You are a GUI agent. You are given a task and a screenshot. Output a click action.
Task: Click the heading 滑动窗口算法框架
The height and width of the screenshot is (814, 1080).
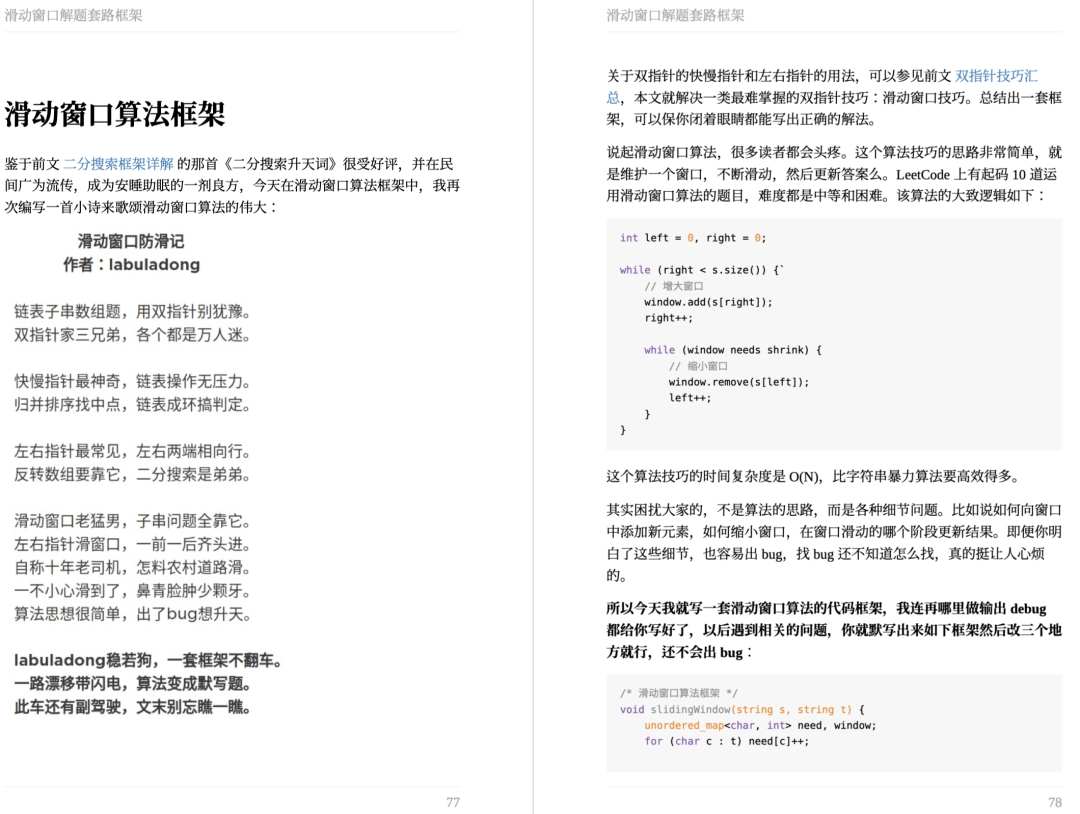(x=115, y=114)
